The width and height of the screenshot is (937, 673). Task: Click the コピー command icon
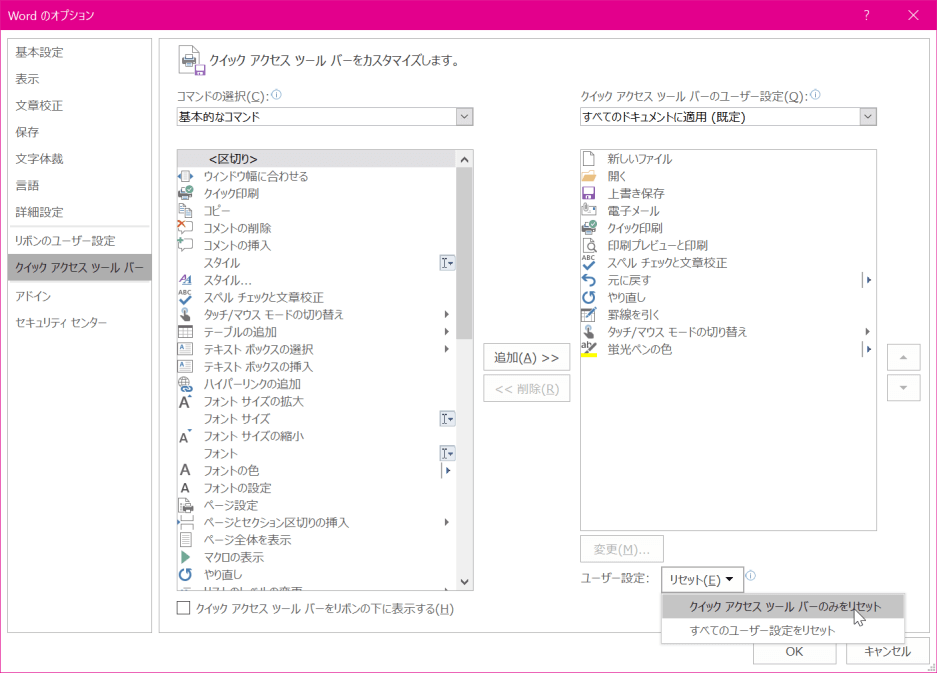pyautogui.click(x=185, y=210)
